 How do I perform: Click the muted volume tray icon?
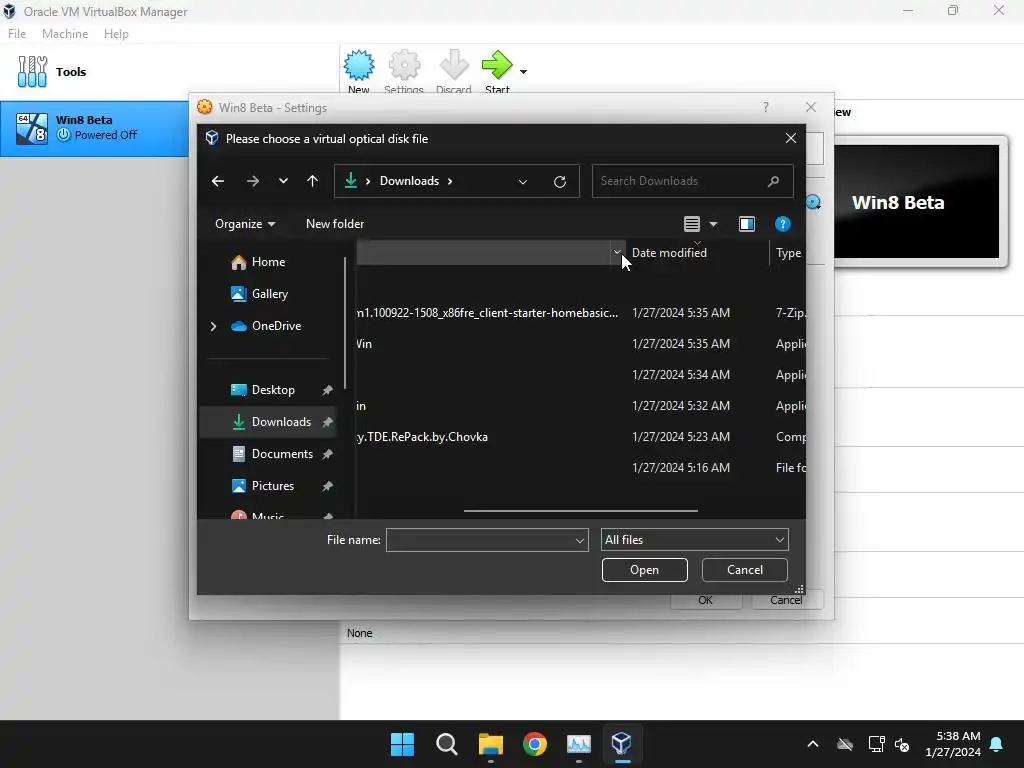(902, 744)
